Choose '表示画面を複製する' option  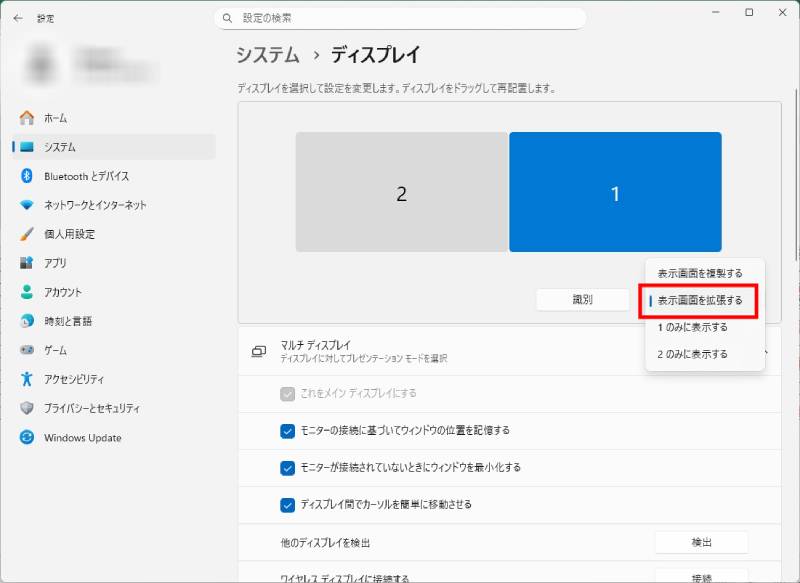(x=700, y=273)
